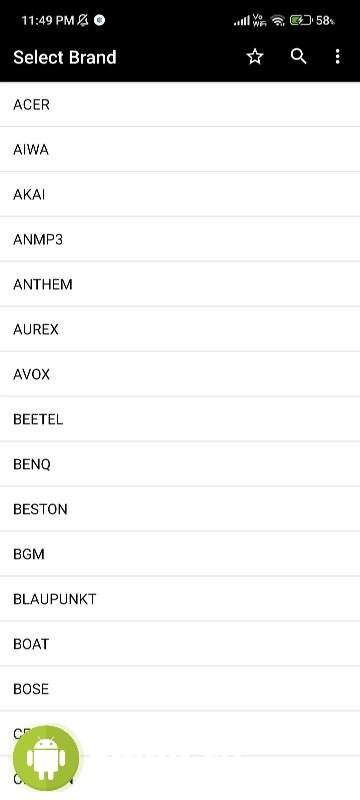Tap the search magnifier icon
360x800 pixels.
pos(298,57)
